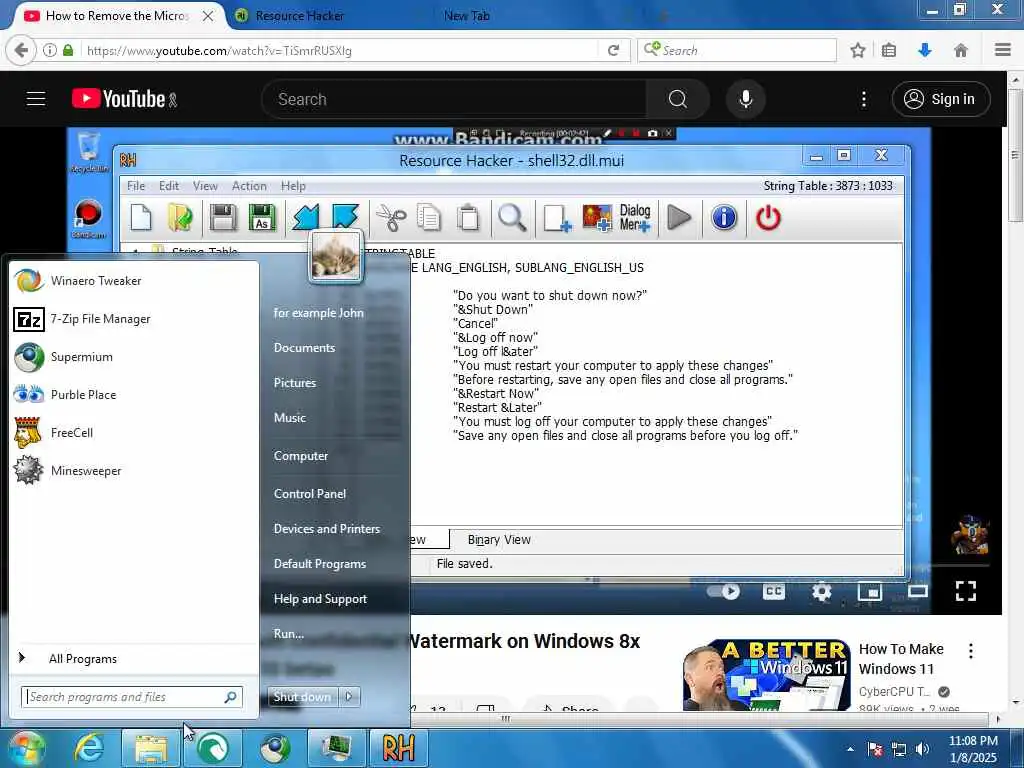Click the voice search microphone icon
The width and height of the screenshot is (1024, 768).
[x=745, y=99]
